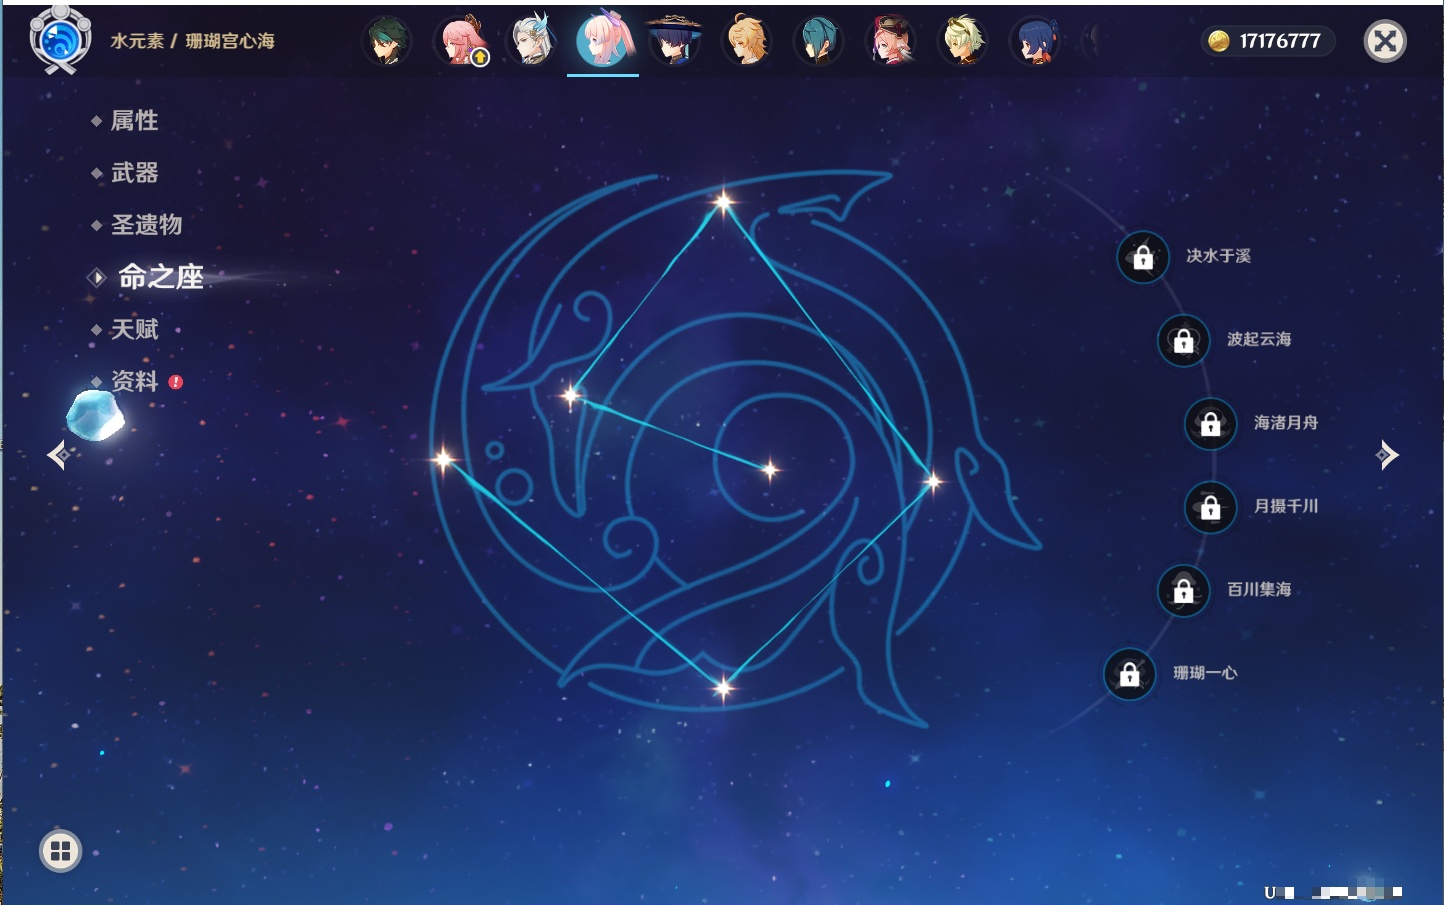Select the dark green-haired character avatar
The image size is (1444, 905).
click(386, 41)
